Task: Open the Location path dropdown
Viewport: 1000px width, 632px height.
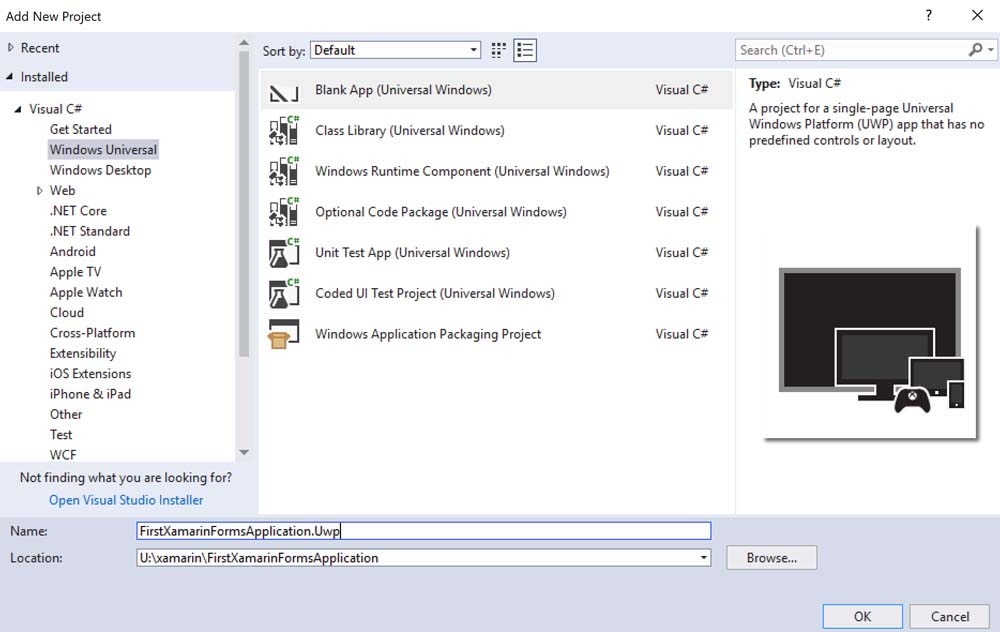Action: (x=704, y=558)
